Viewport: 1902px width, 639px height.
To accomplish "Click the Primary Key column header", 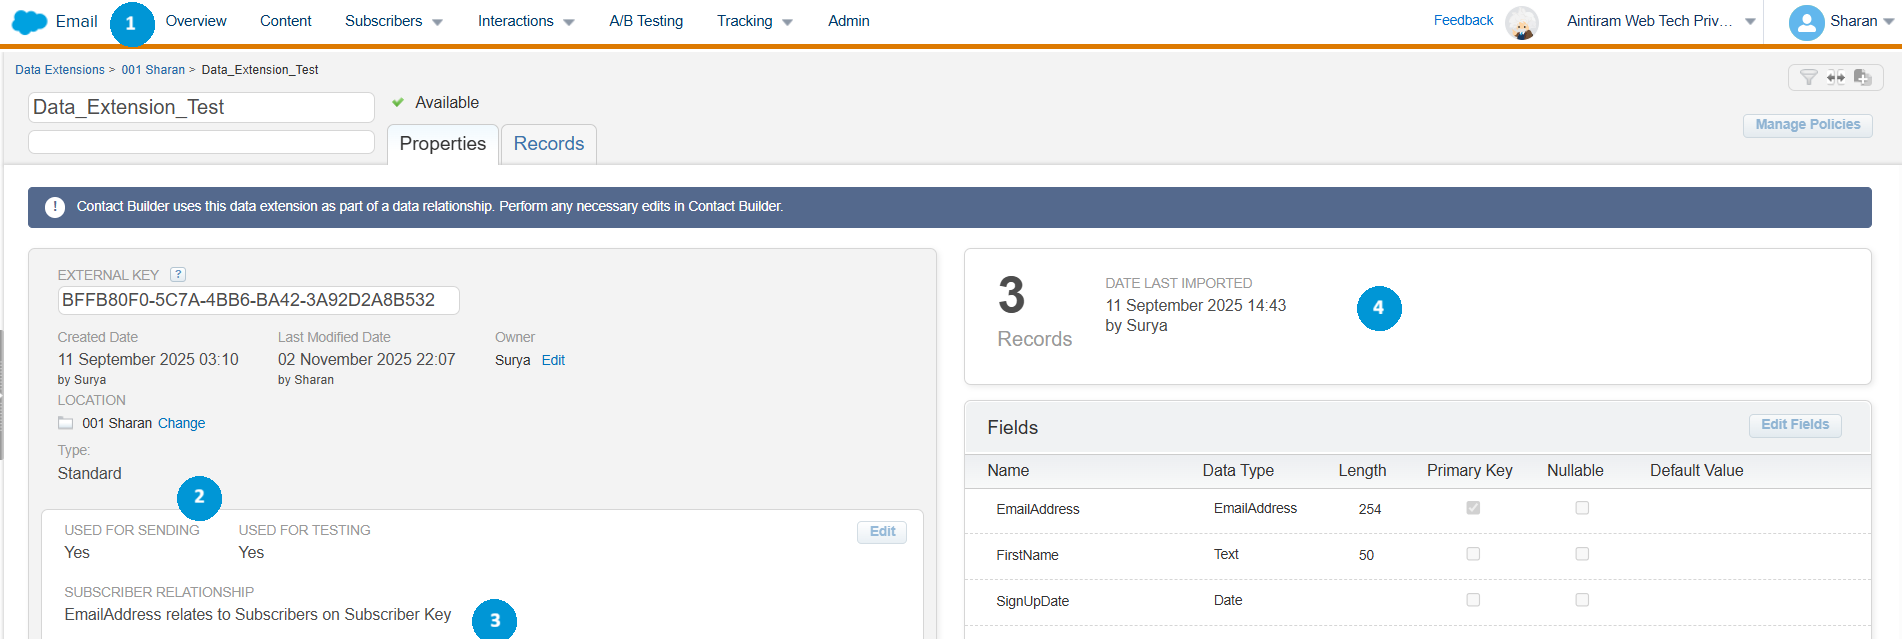I will 1469,471.
